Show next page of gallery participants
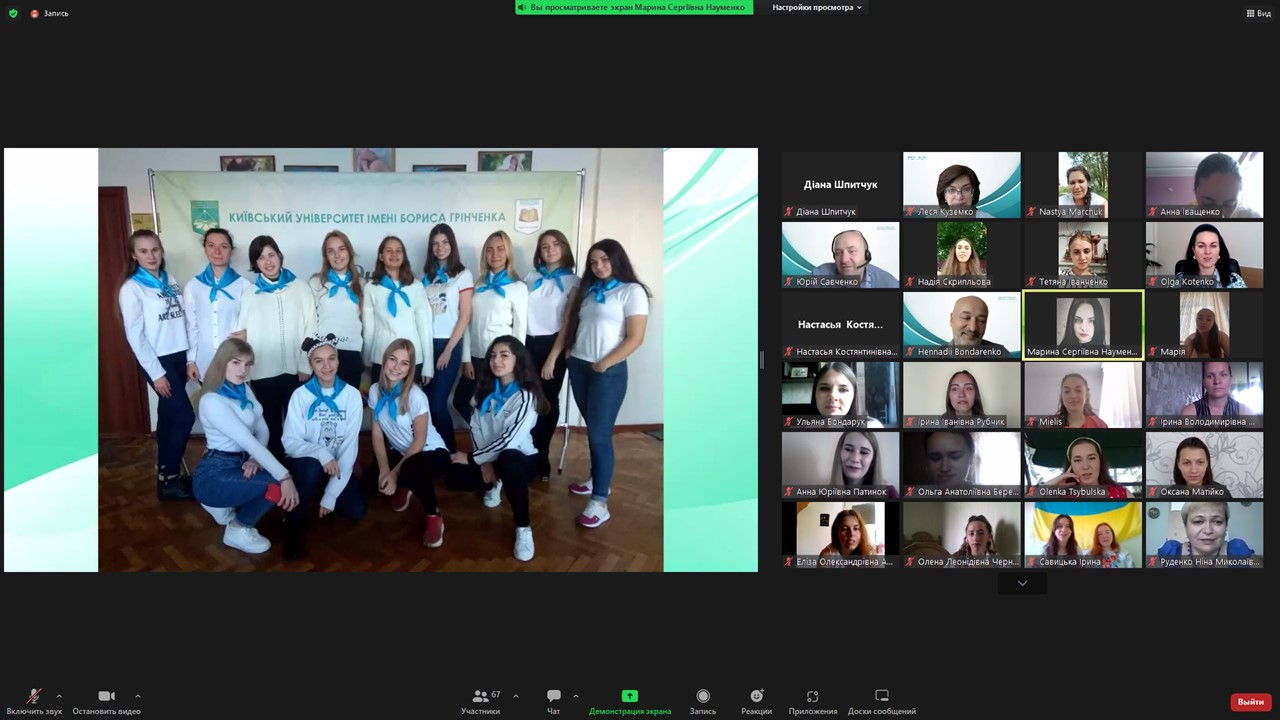This screenshot has height=720, width=1280. pyautogui.click(x=1022, y=583)
